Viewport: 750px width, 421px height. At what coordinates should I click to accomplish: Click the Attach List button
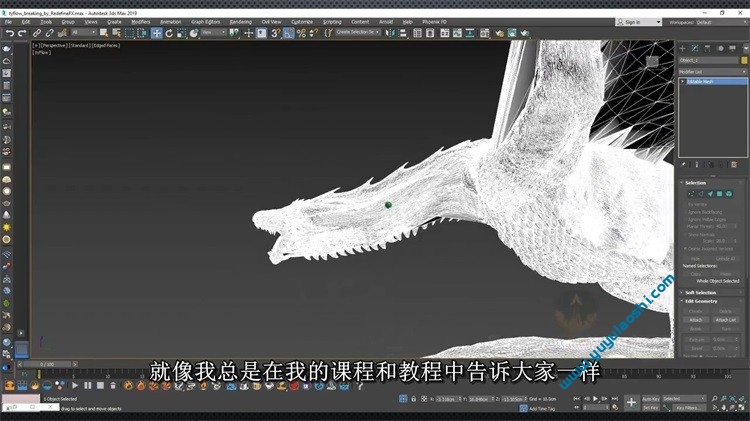click(x=726, y=320)
